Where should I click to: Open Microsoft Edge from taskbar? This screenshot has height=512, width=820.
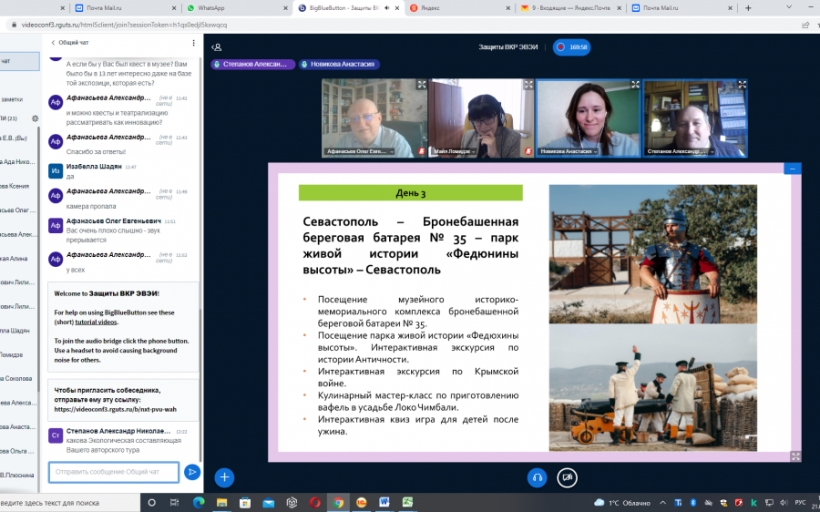pyautogui.click(x=198, y=503)
